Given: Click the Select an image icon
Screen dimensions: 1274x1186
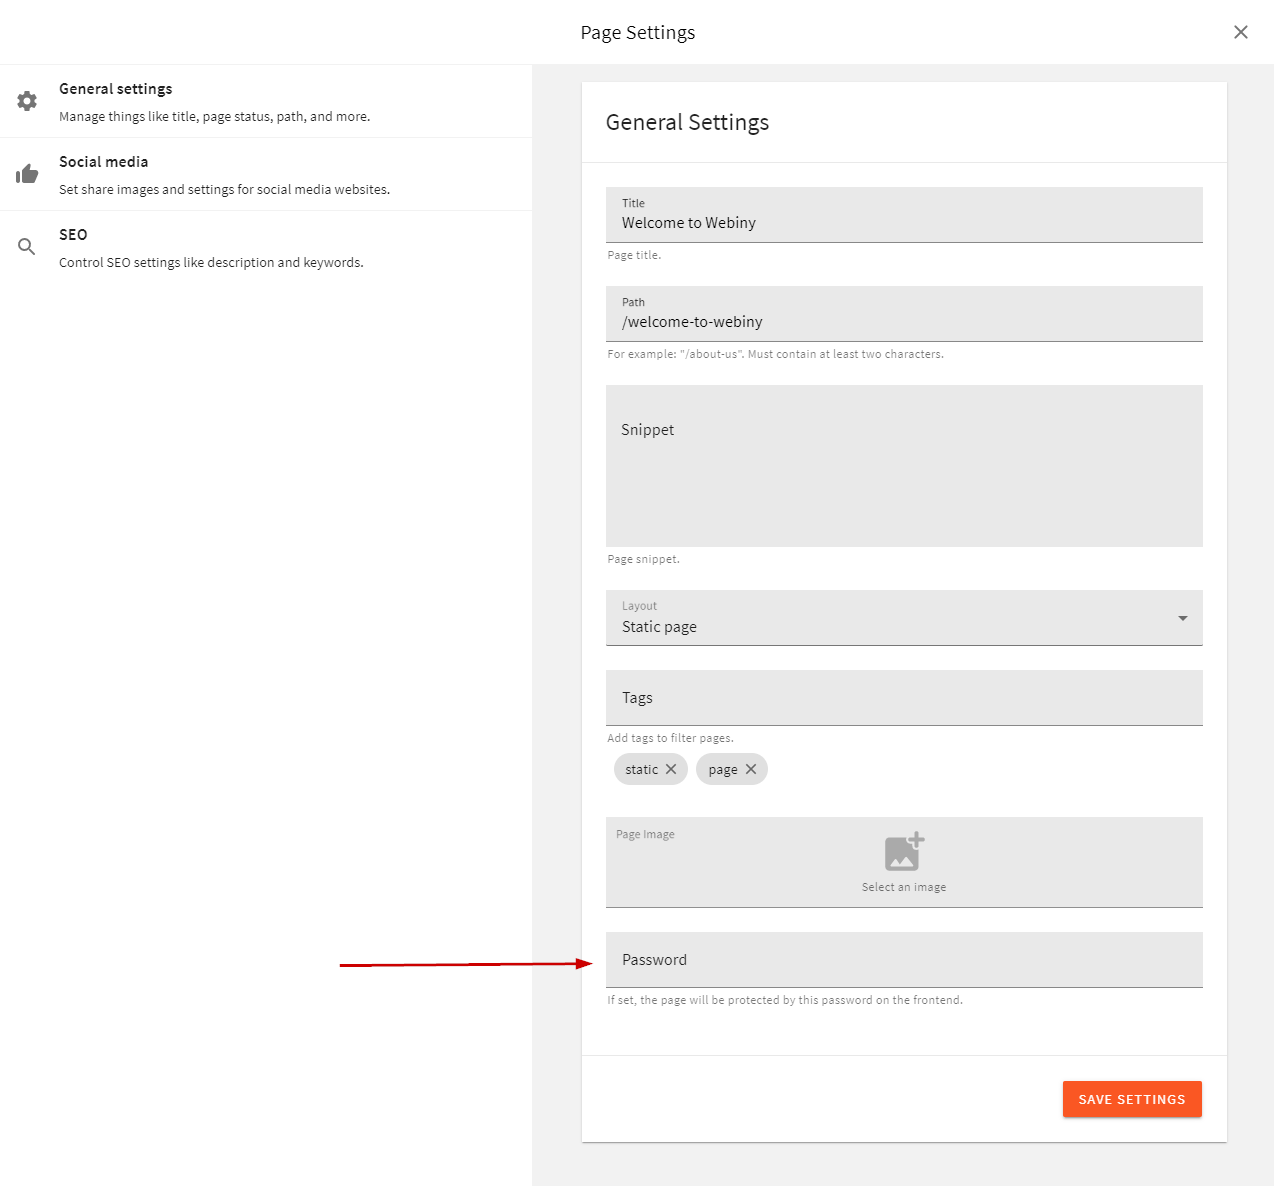Looking at the screenshot, I should (x=903, y=852).
